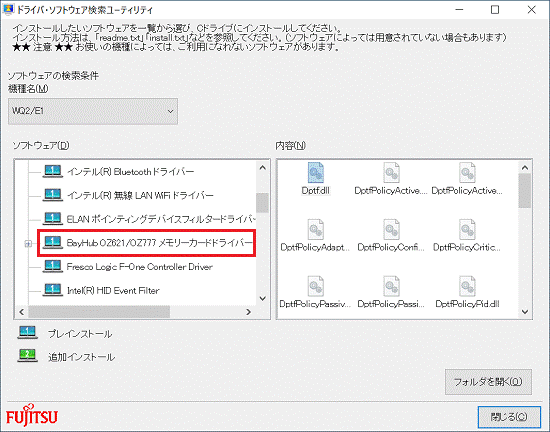Select the second DptfPolicyActive file icon
The image size is (550, 432).
click(x=467, y=173)
